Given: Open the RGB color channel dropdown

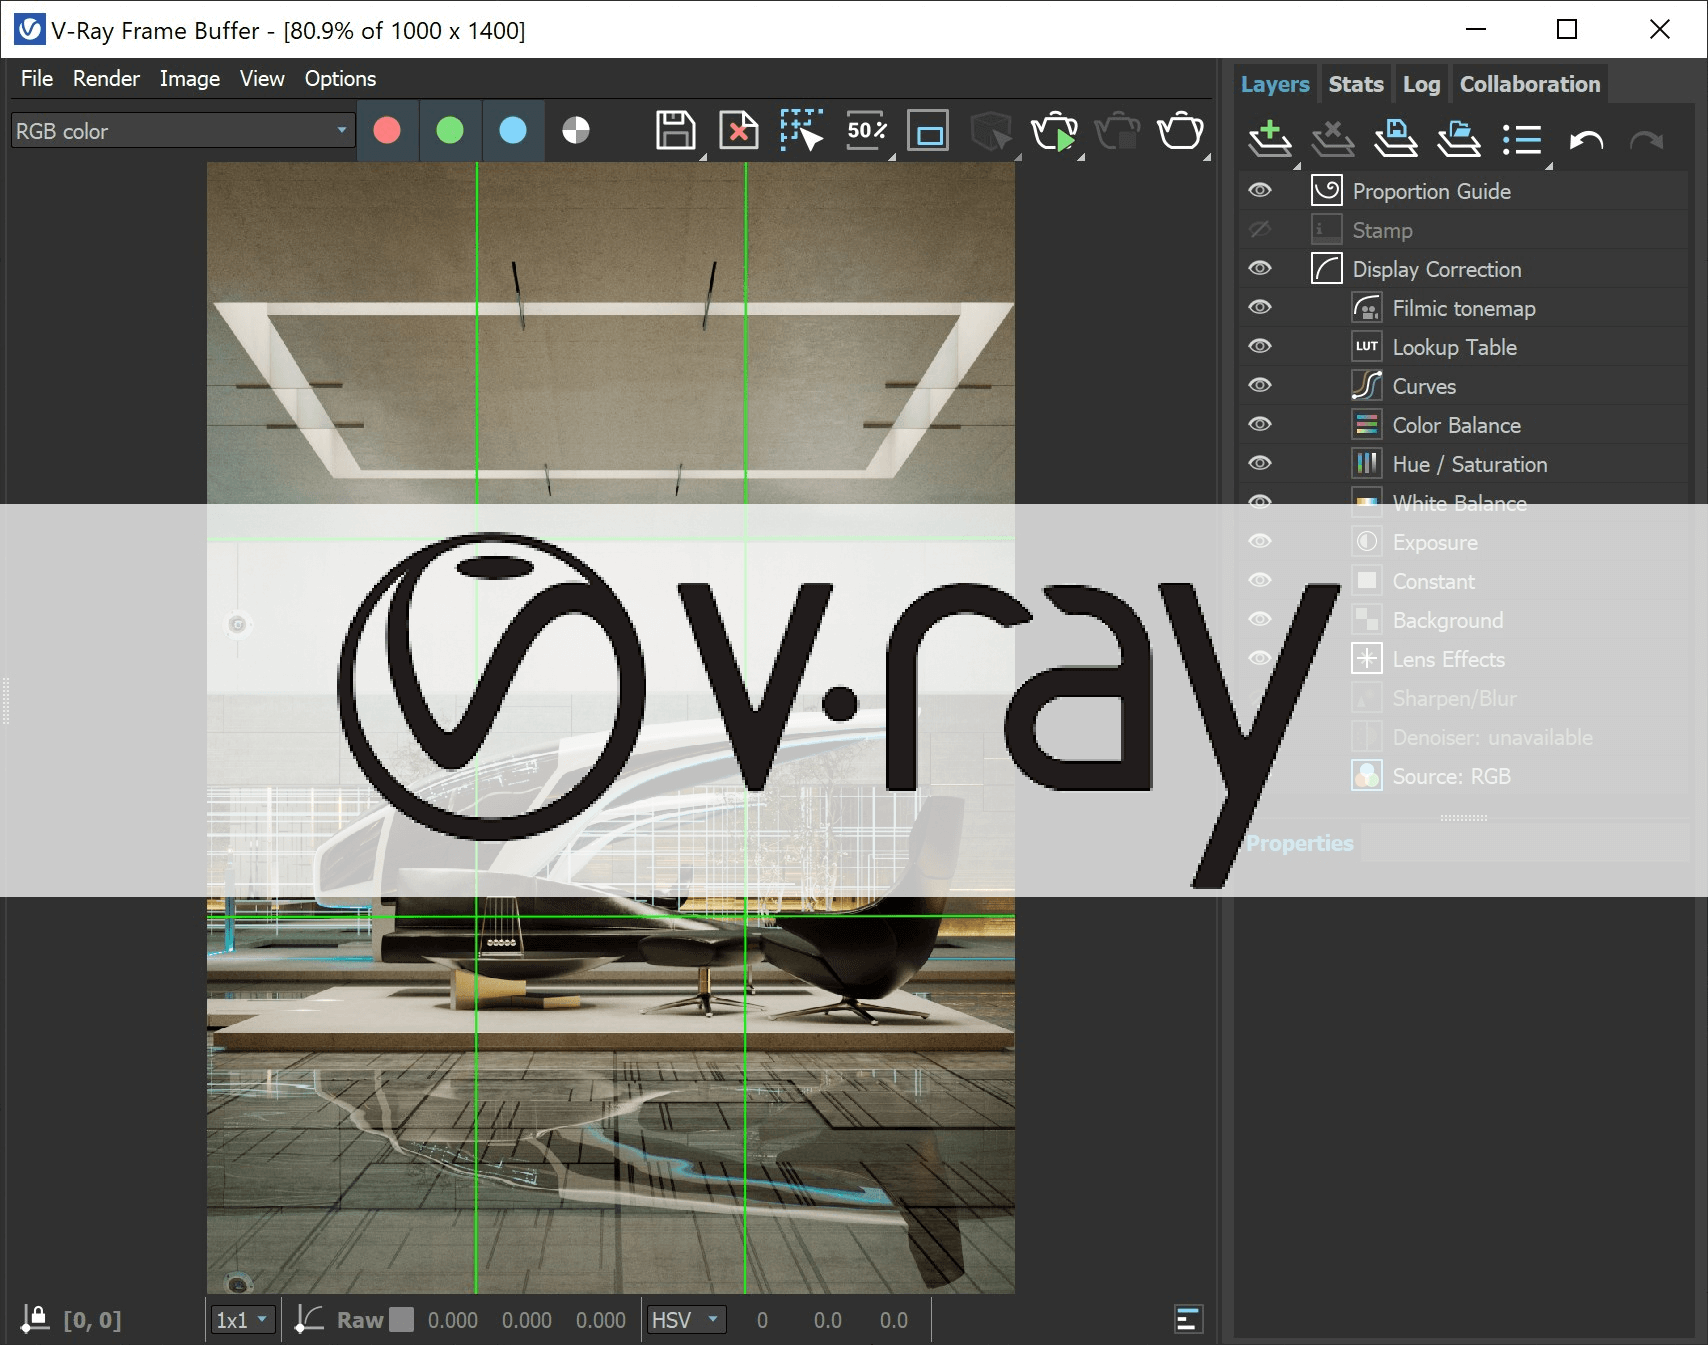Looking at the screenshot, I should pos(183,131).
